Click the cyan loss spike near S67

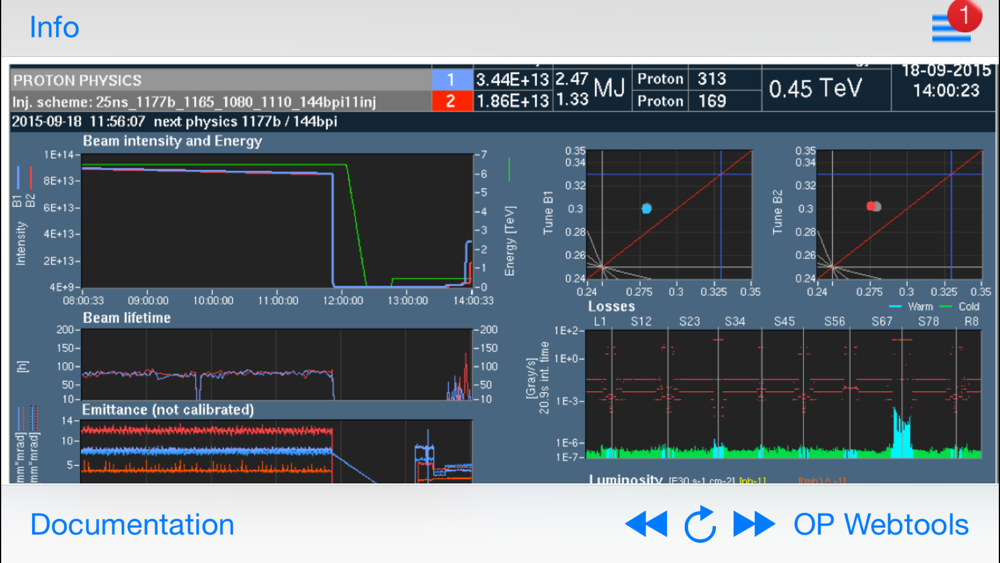902,434
